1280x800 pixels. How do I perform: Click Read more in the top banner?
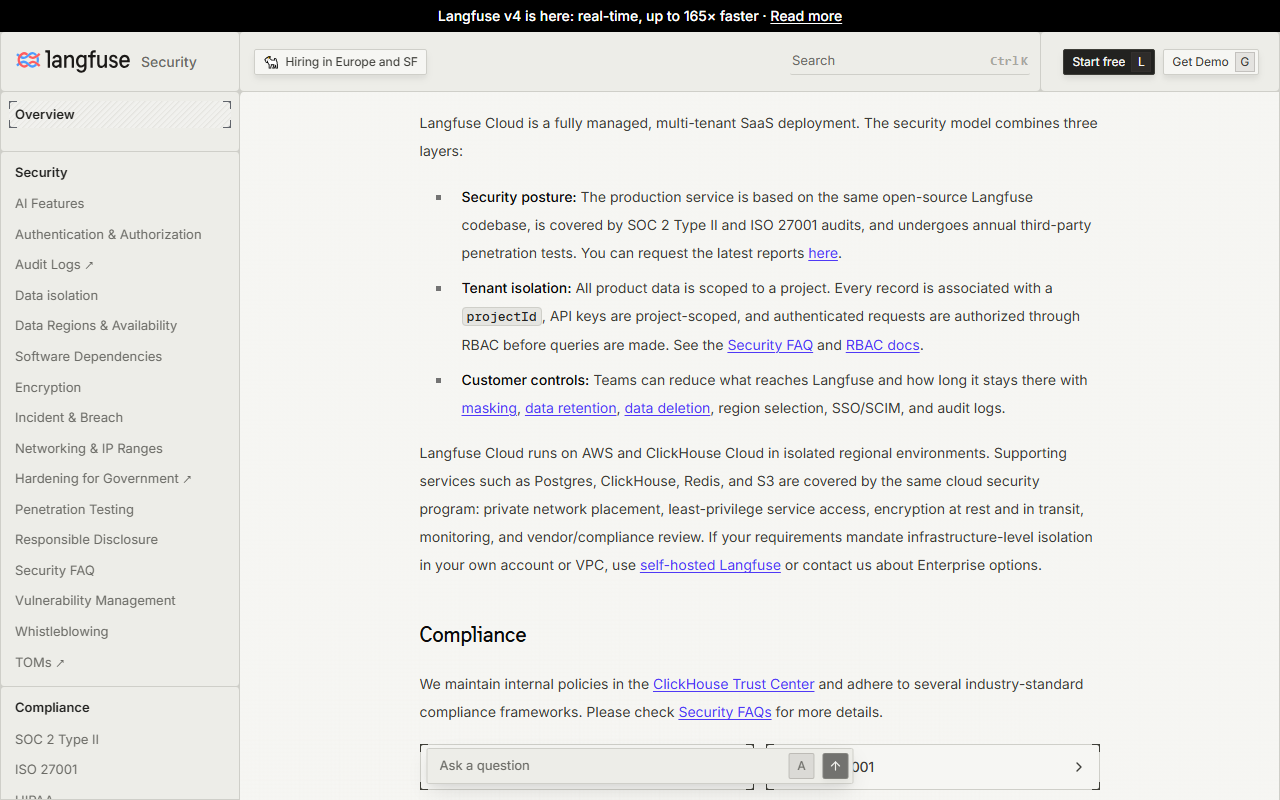tap(806, 16)
